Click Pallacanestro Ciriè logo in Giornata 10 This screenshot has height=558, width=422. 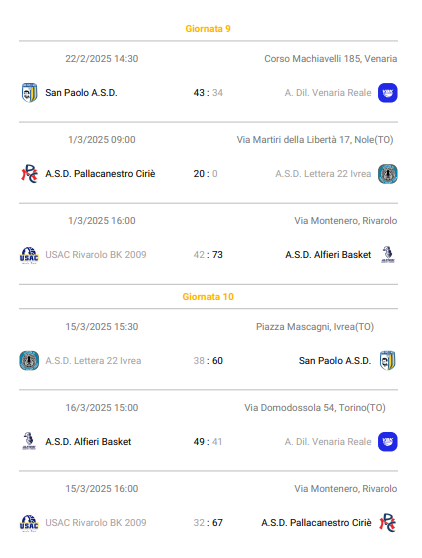[x=387, y=523]
